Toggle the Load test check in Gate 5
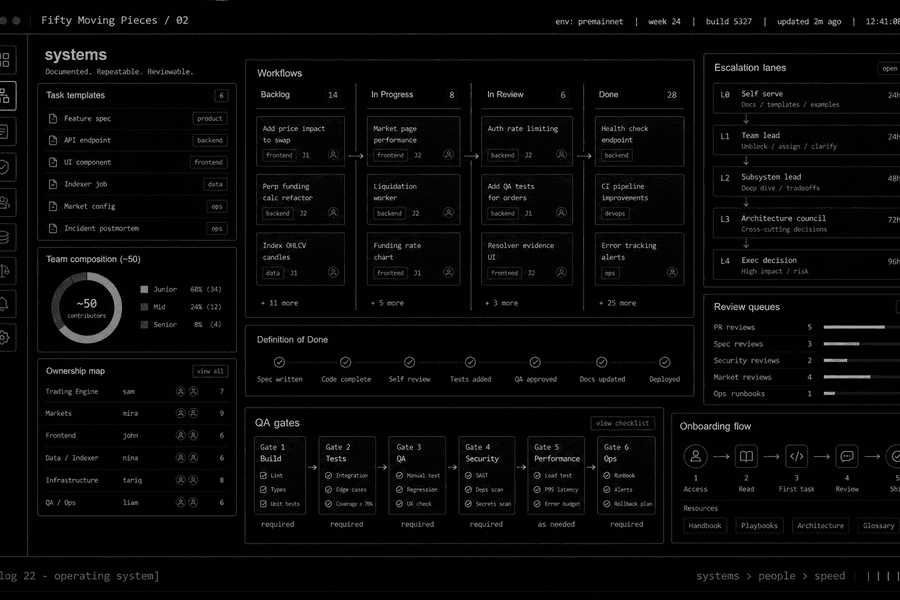900x600 pixels. [537, 475]
